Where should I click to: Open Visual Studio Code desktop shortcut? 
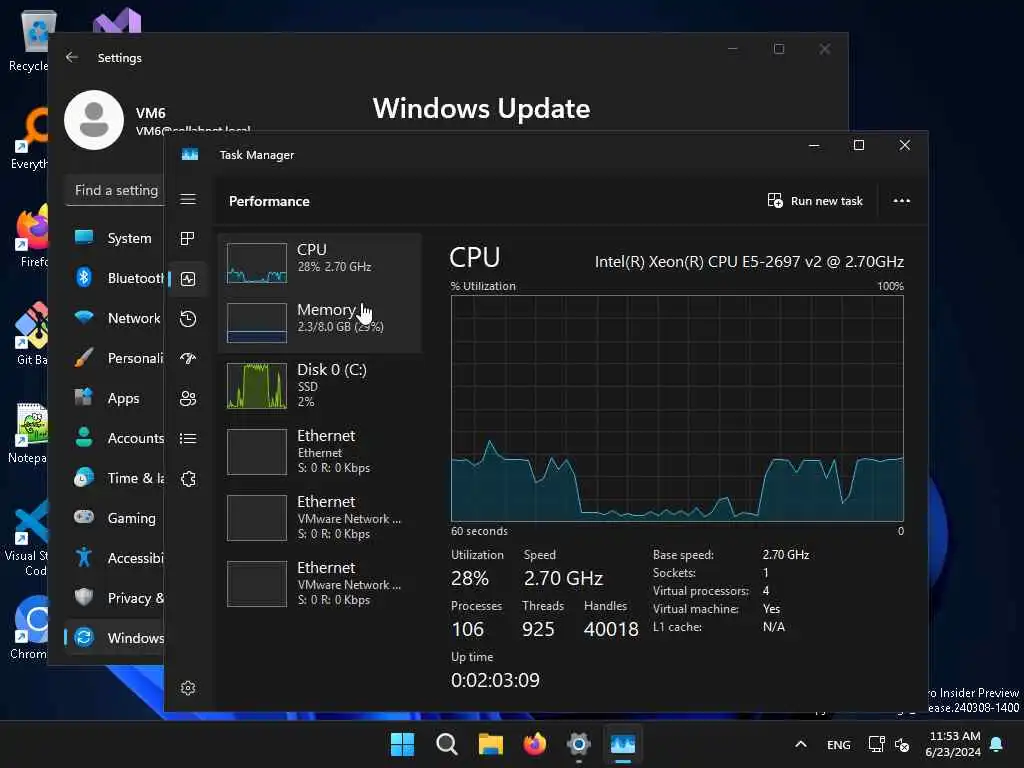(x=27, y=538)
